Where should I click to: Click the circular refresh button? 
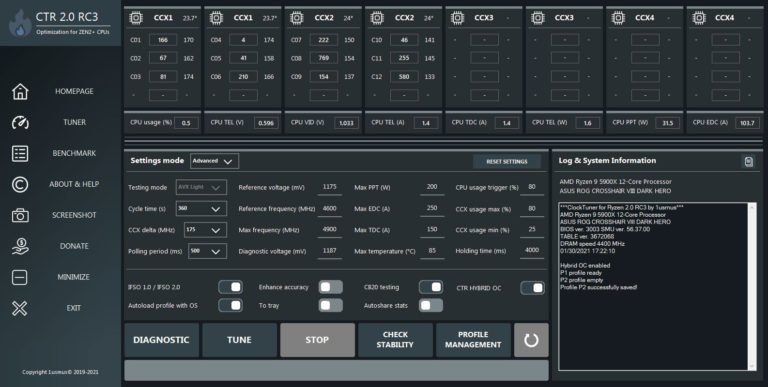pyautogui.click(x=531, y=340)
